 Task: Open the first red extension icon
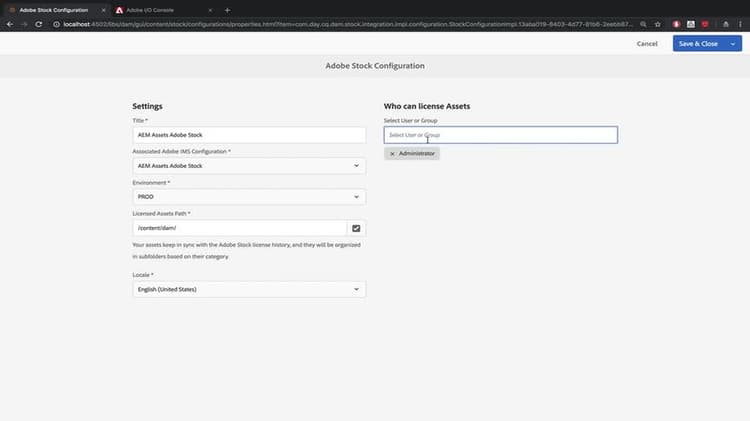676,24
